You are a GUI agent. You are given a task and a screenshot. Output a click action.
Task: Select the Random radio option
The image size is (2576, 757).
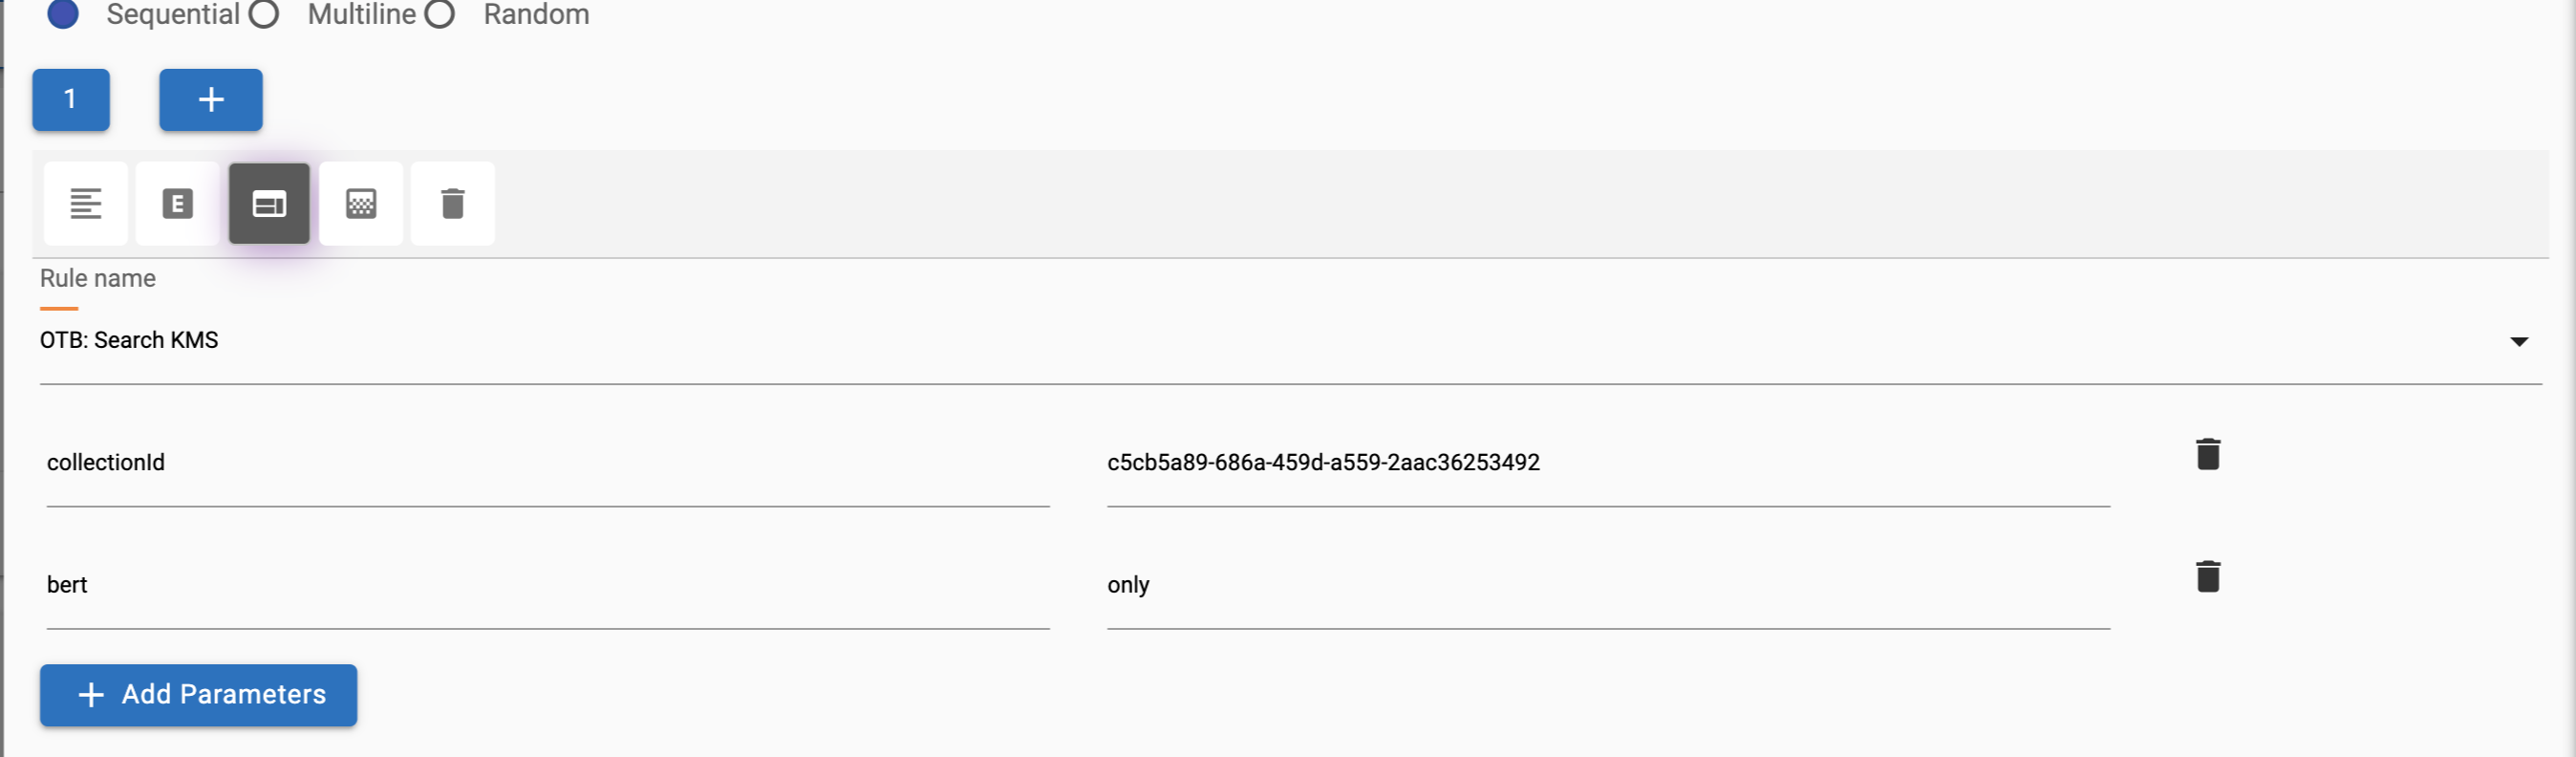(x=440, y=14)
